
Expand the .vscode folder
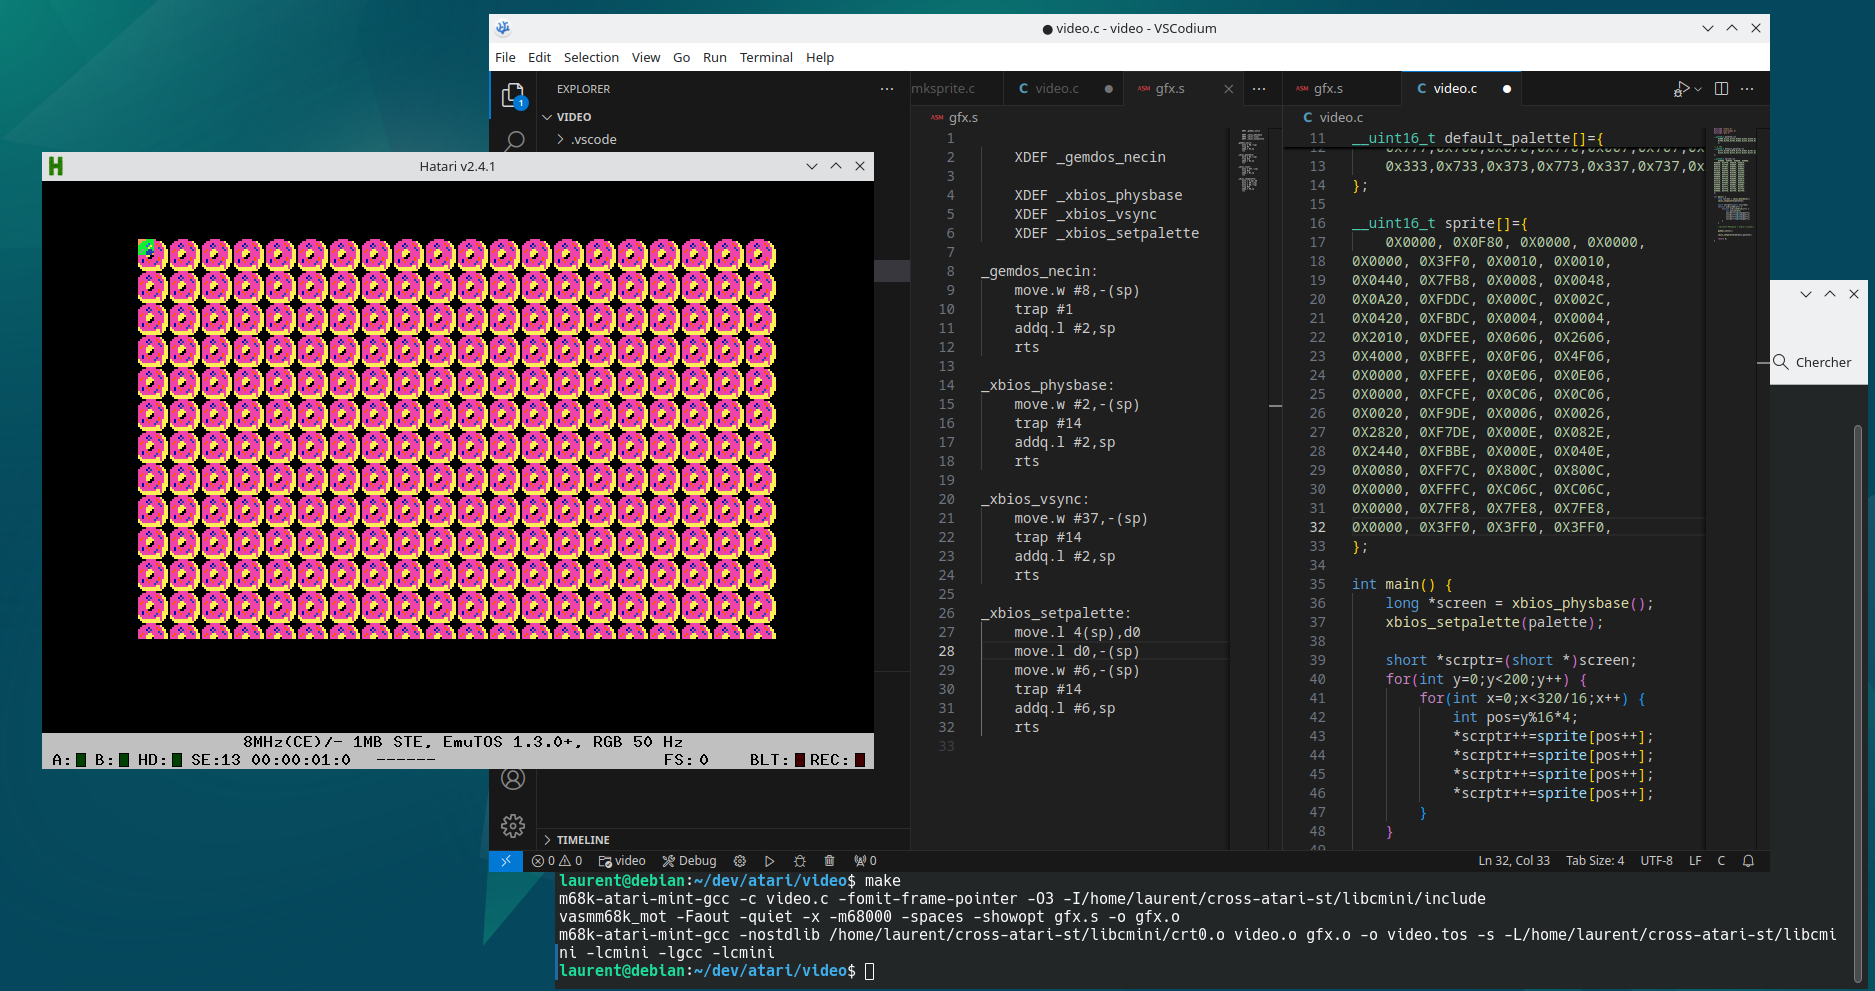pos(723,140)
